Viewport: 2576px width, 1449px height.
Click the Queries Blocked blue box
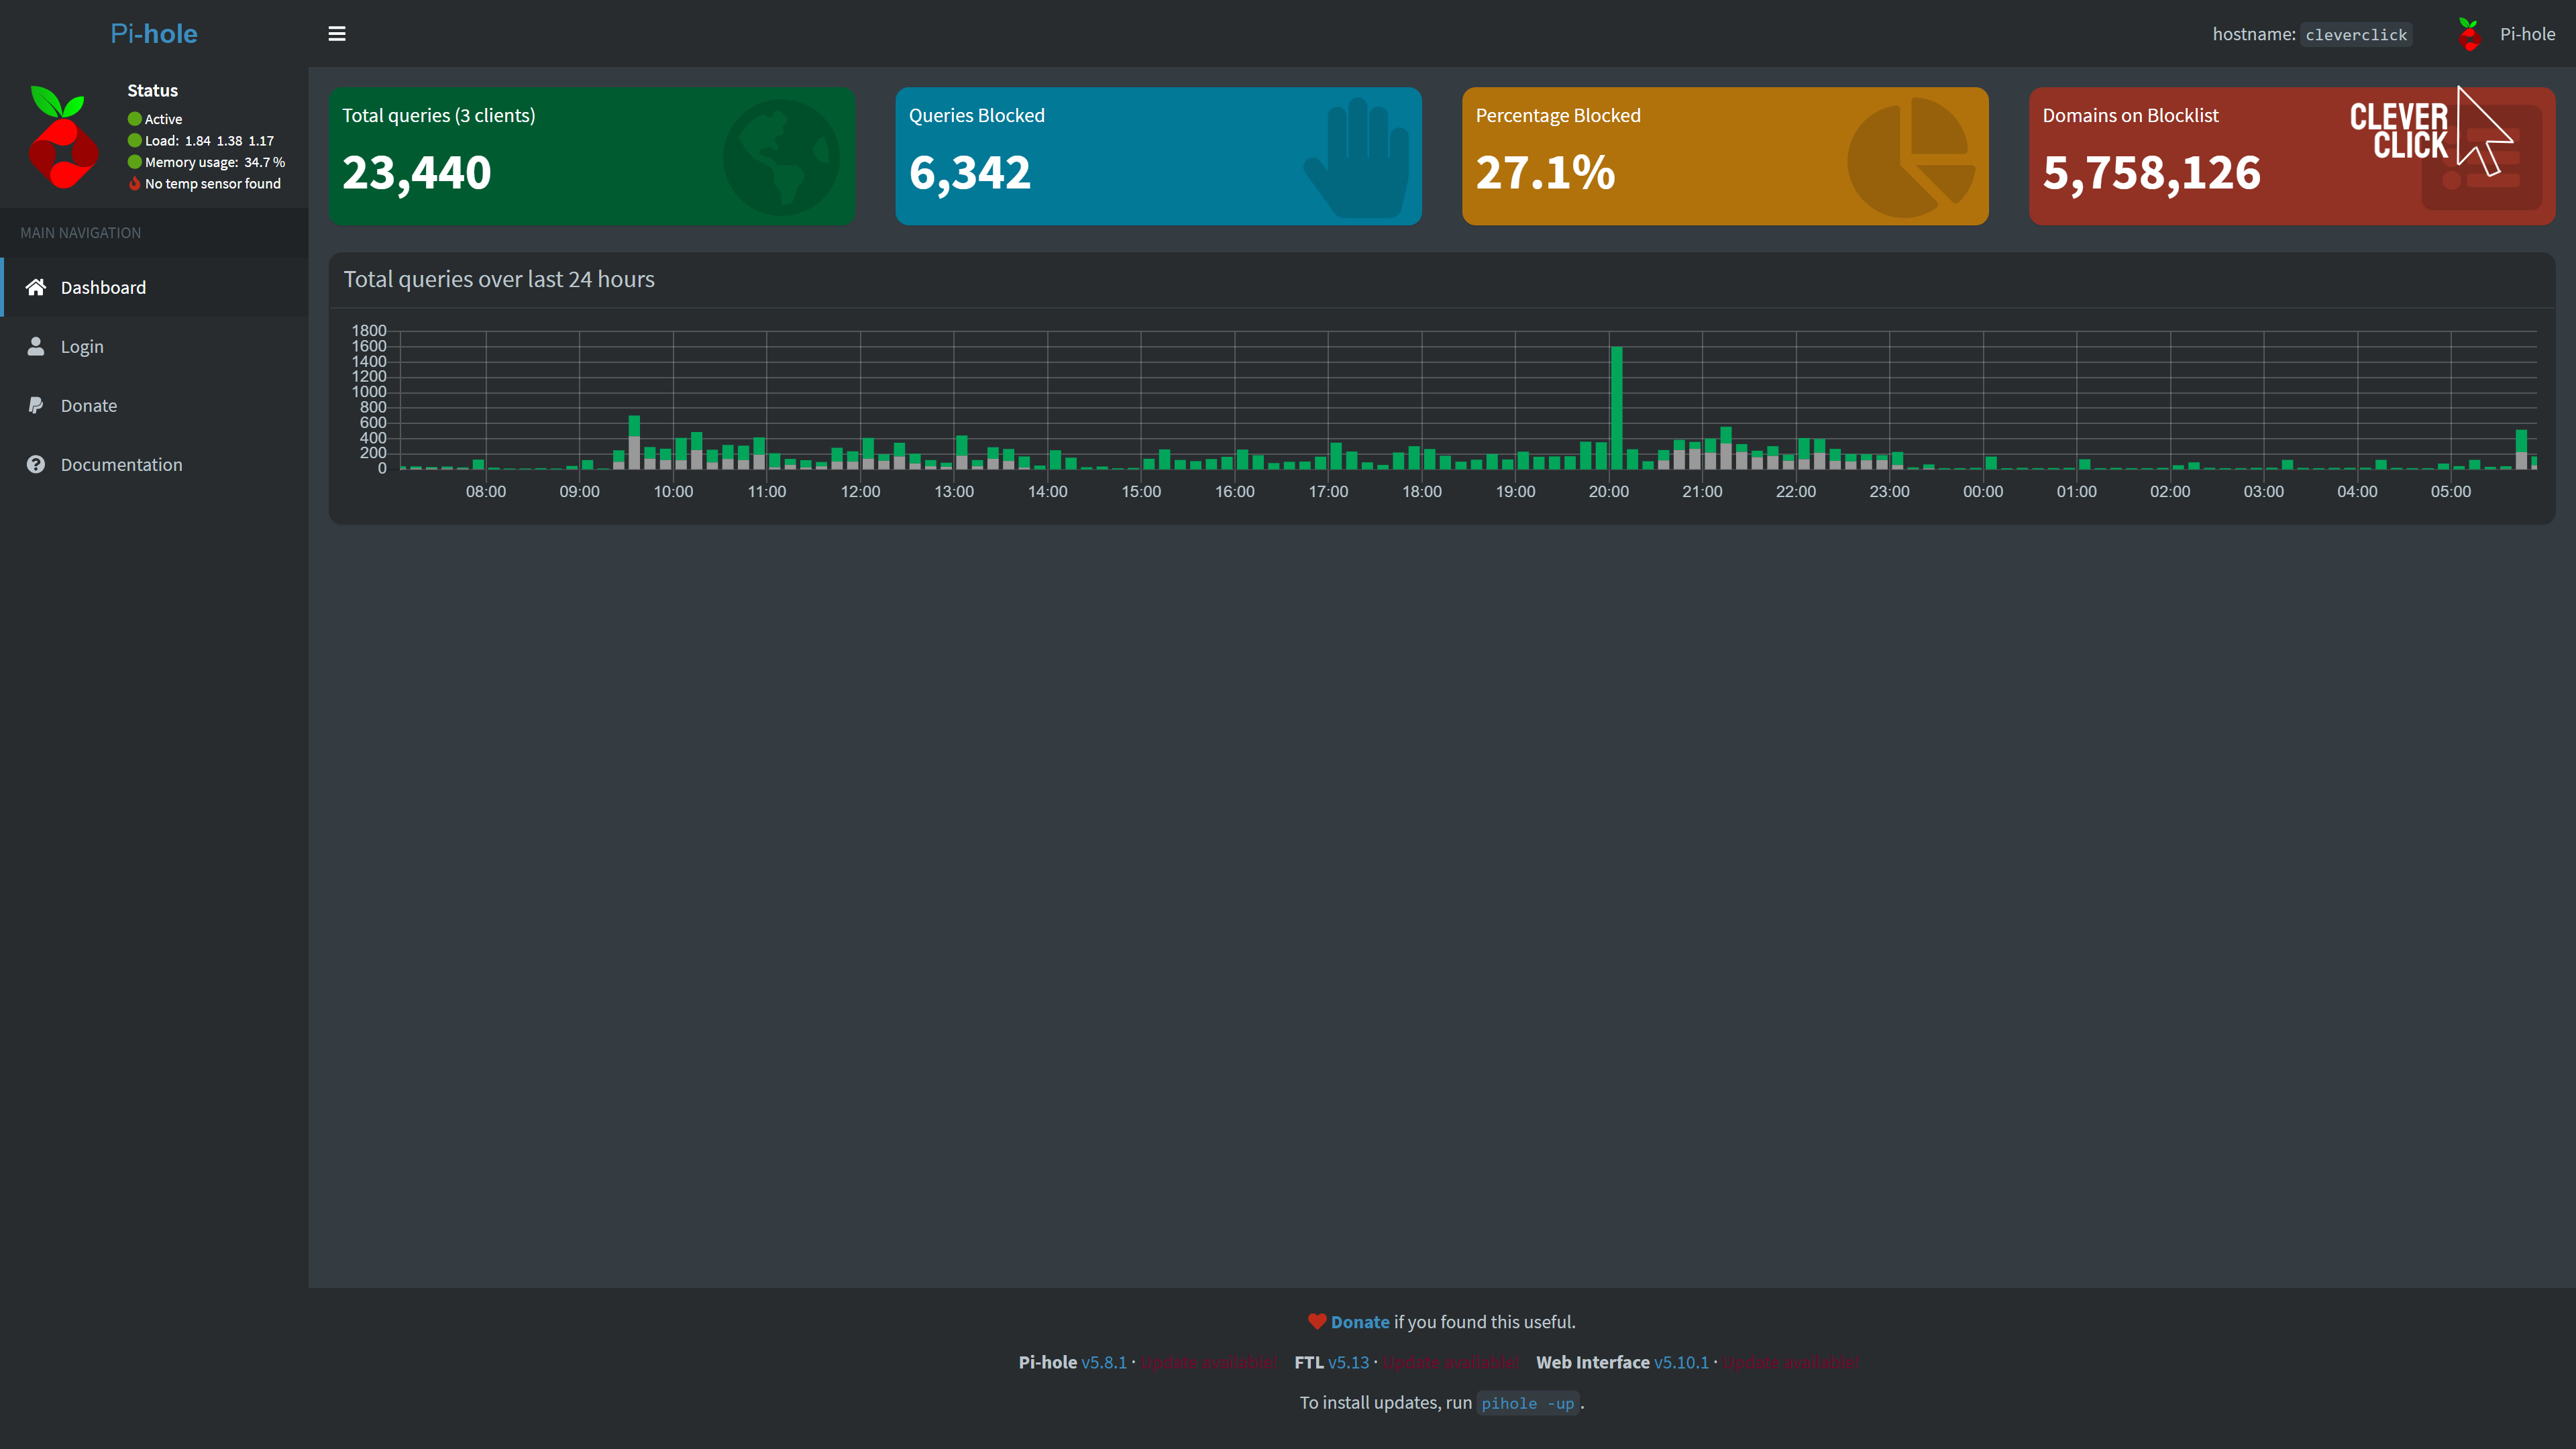click(1157, 156)
